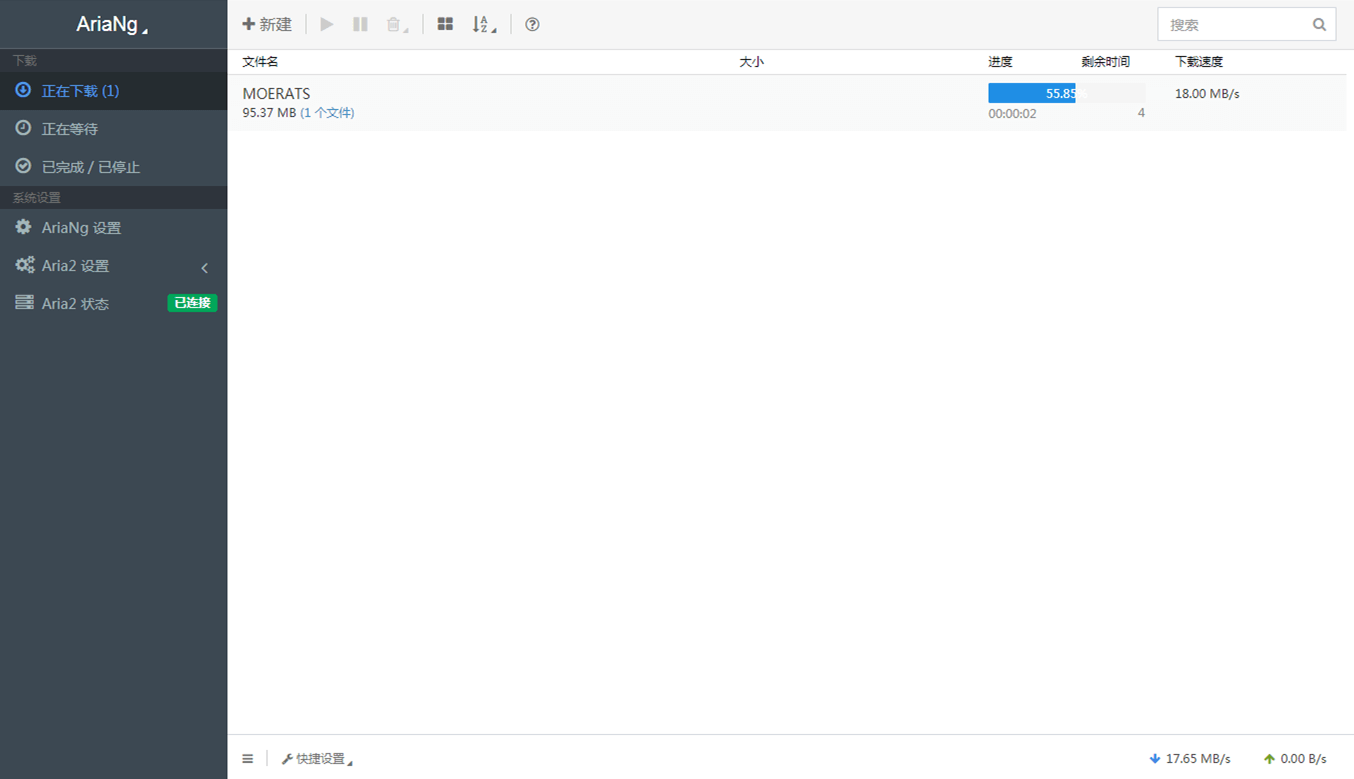Select 正在下载 (1) in sidebar
Image resolution: width=1354 pixels, height=779 pixels.
click(x=114, y=91)
